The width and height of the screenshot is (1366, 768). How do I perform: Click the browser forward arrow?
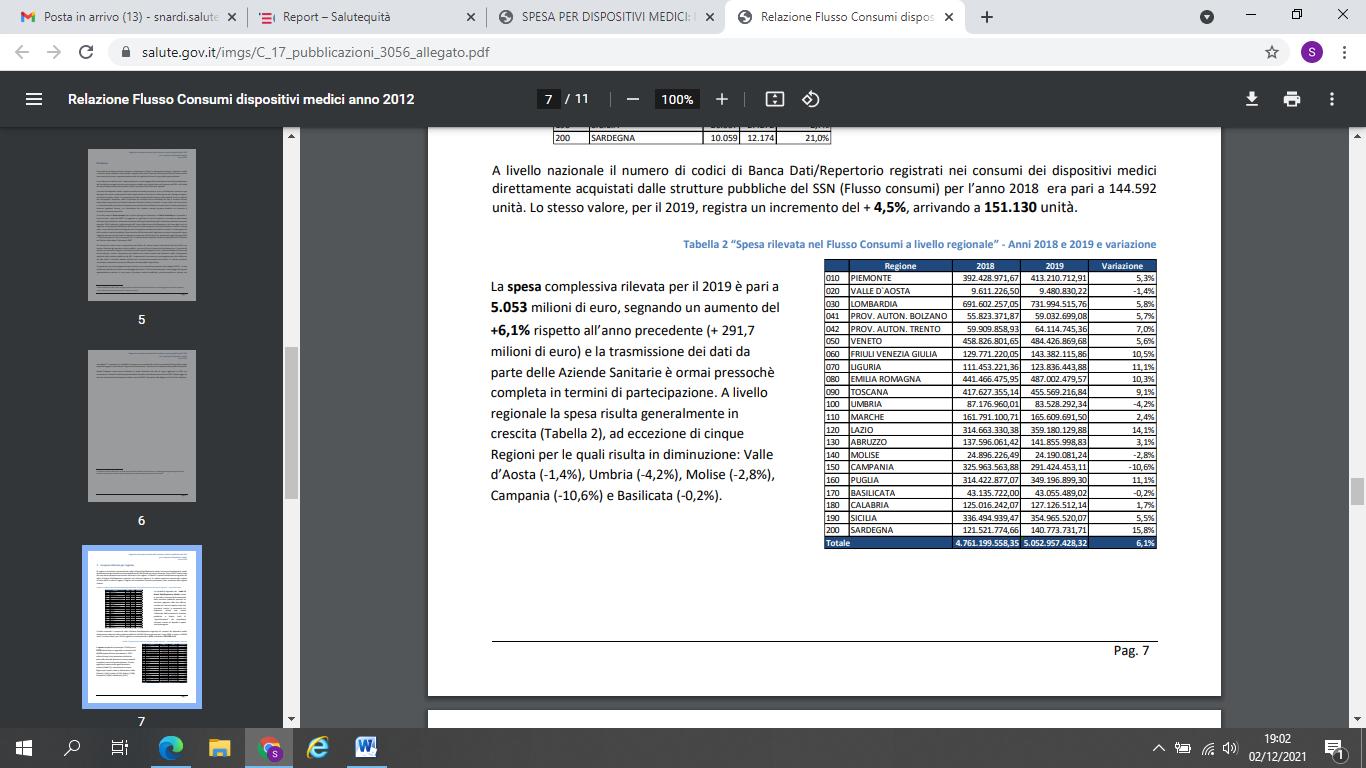point(54,52)
